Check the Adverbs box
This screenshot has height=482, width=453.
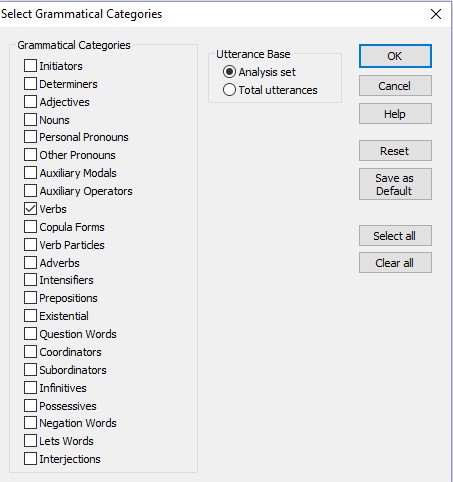30,263
